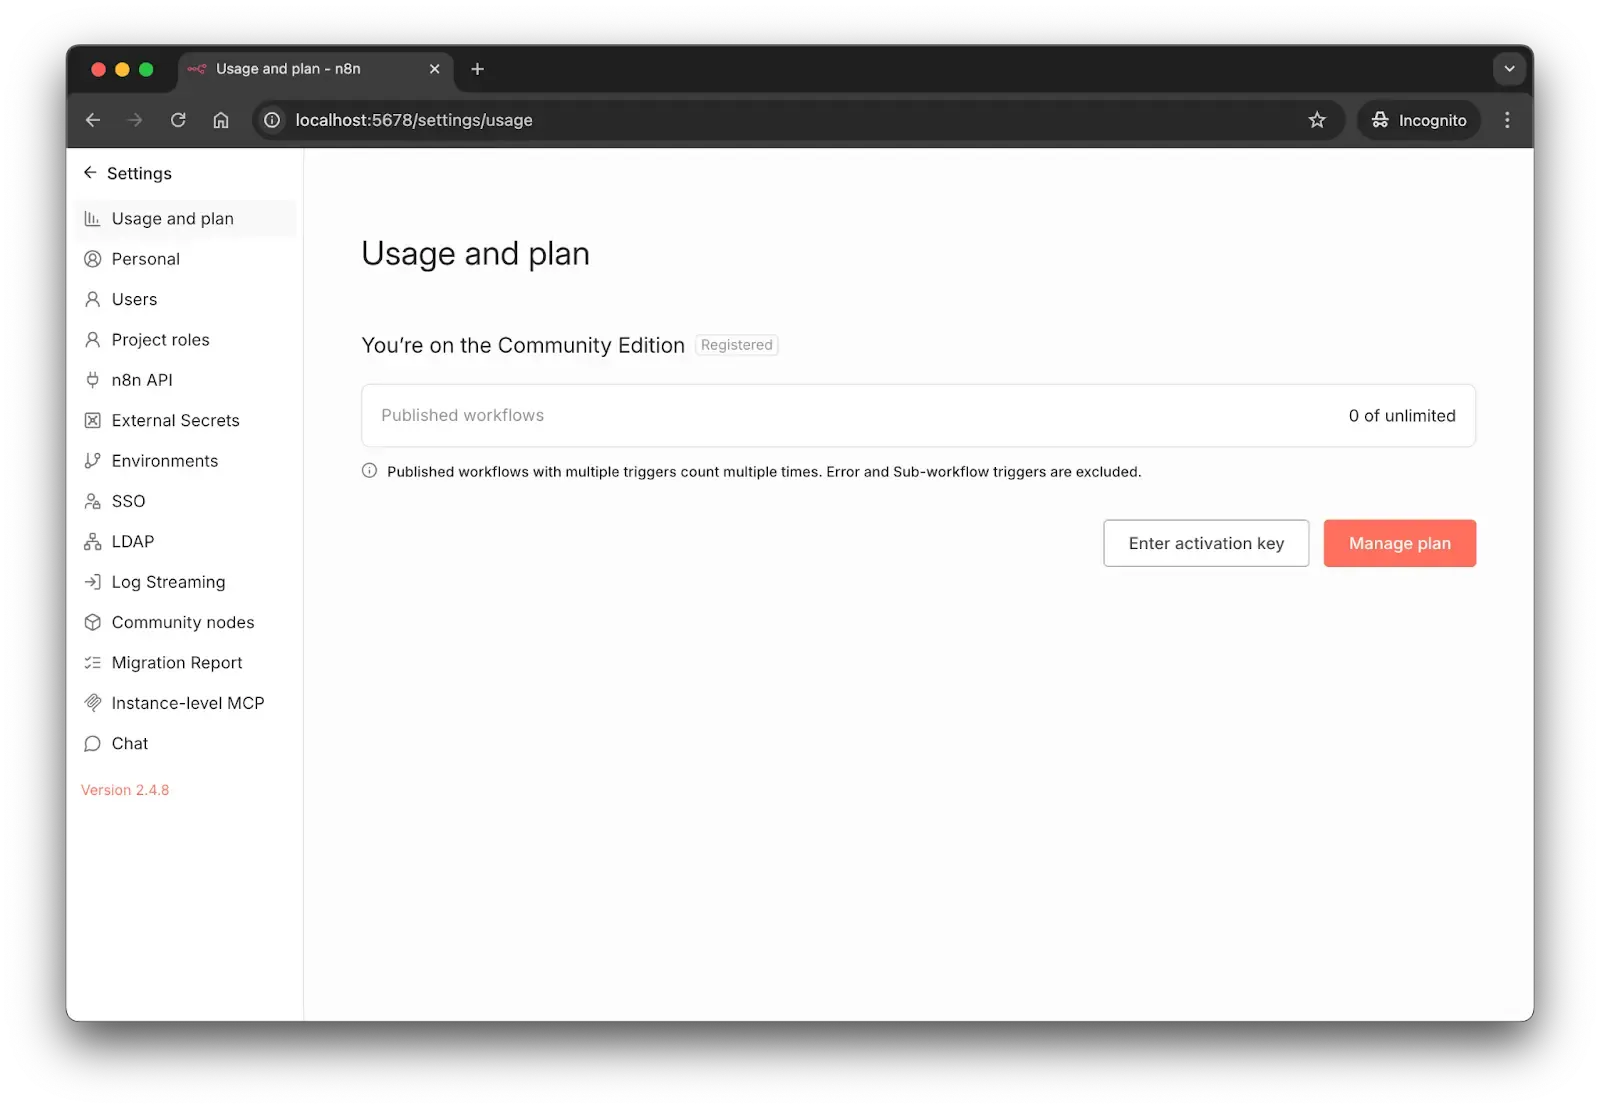Click the info icon beside published workflows note
This screenshot has height=1109, width=1600.
click(369, 471)
